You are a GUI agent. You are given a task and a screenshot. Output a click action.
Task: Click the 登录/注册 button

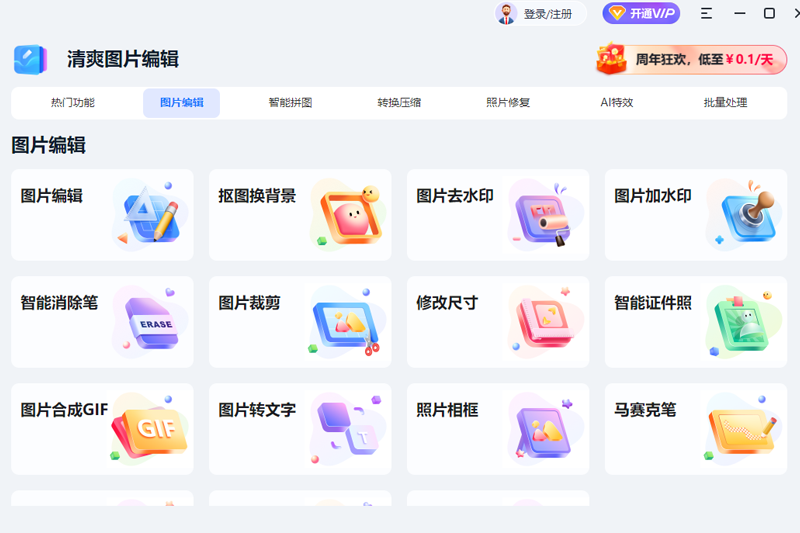[x=540, y=14]
